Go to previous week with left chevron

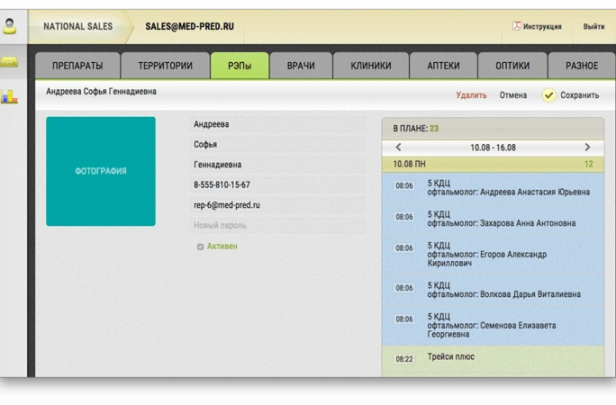399,147
